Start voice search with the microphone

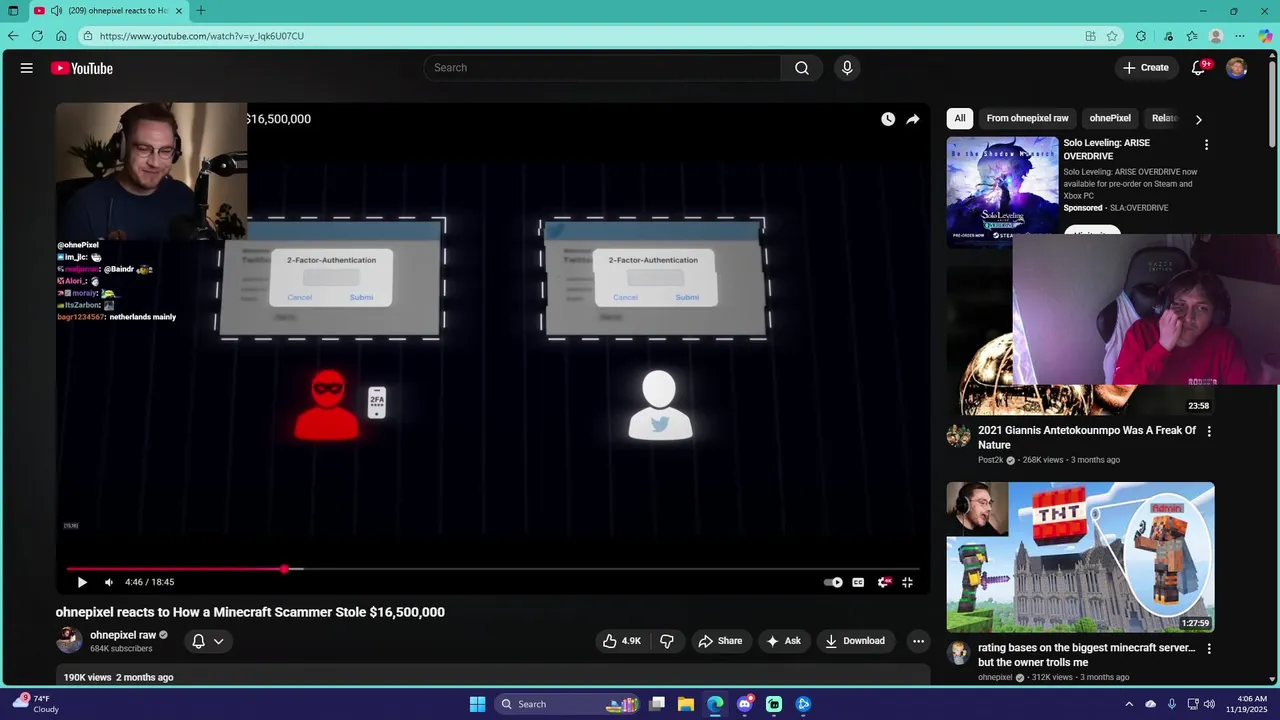point(847,68)
